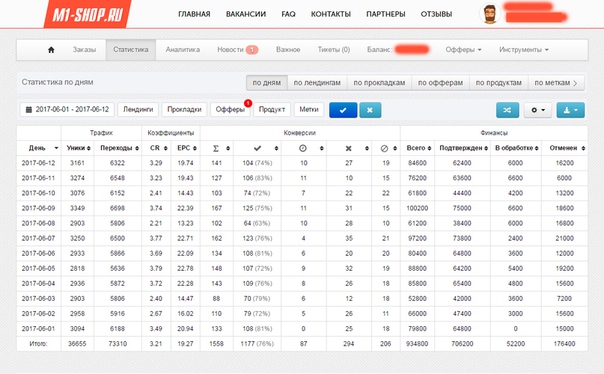Image resolution: width=604 pixels, height=374 pixels.
Task: Open the download export dropdown
Action: (x=570, y=110)
